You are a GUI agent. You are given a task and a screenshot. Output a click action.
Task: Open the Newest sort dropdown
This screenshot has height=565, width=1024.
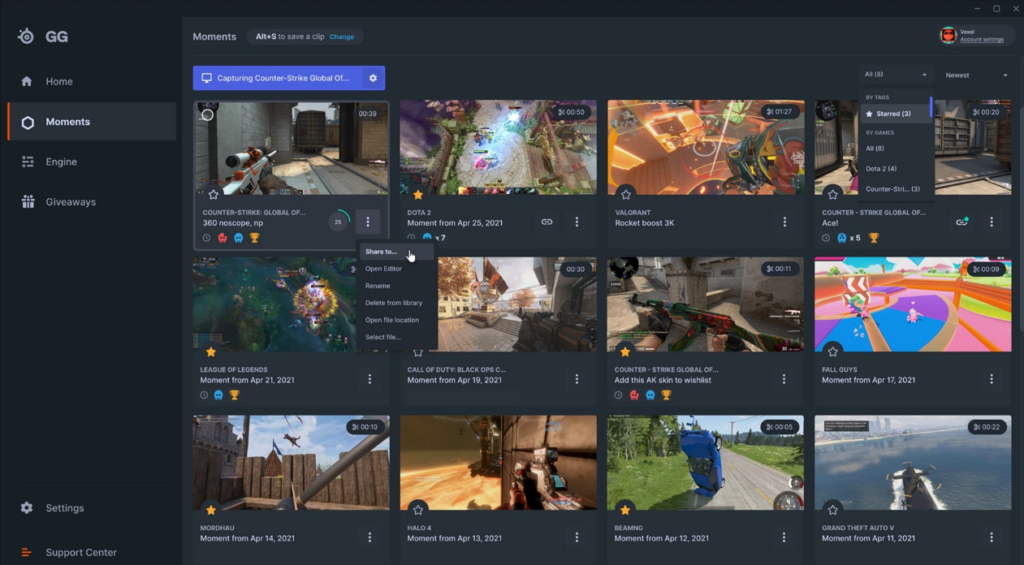click(976, 75)
